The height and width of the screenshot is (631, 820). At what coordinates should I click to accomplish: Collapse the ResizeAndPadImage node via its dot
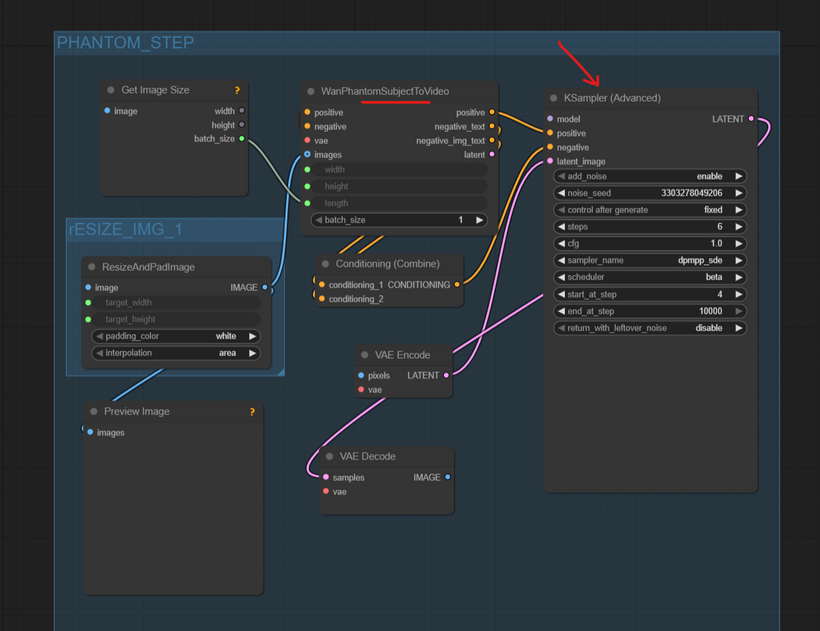[92, 267]
